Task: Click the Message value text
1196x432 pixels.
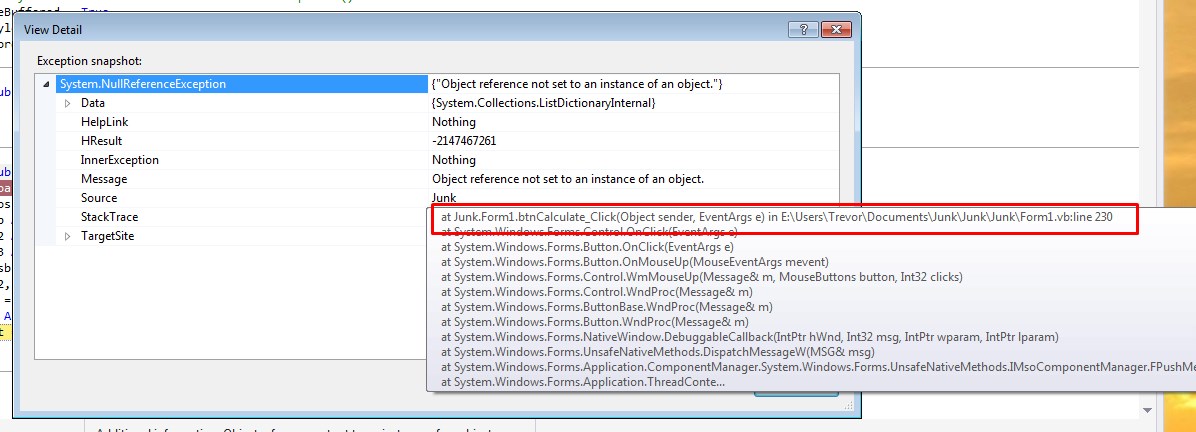Action: pyautogui.click(x=568, y=179)
